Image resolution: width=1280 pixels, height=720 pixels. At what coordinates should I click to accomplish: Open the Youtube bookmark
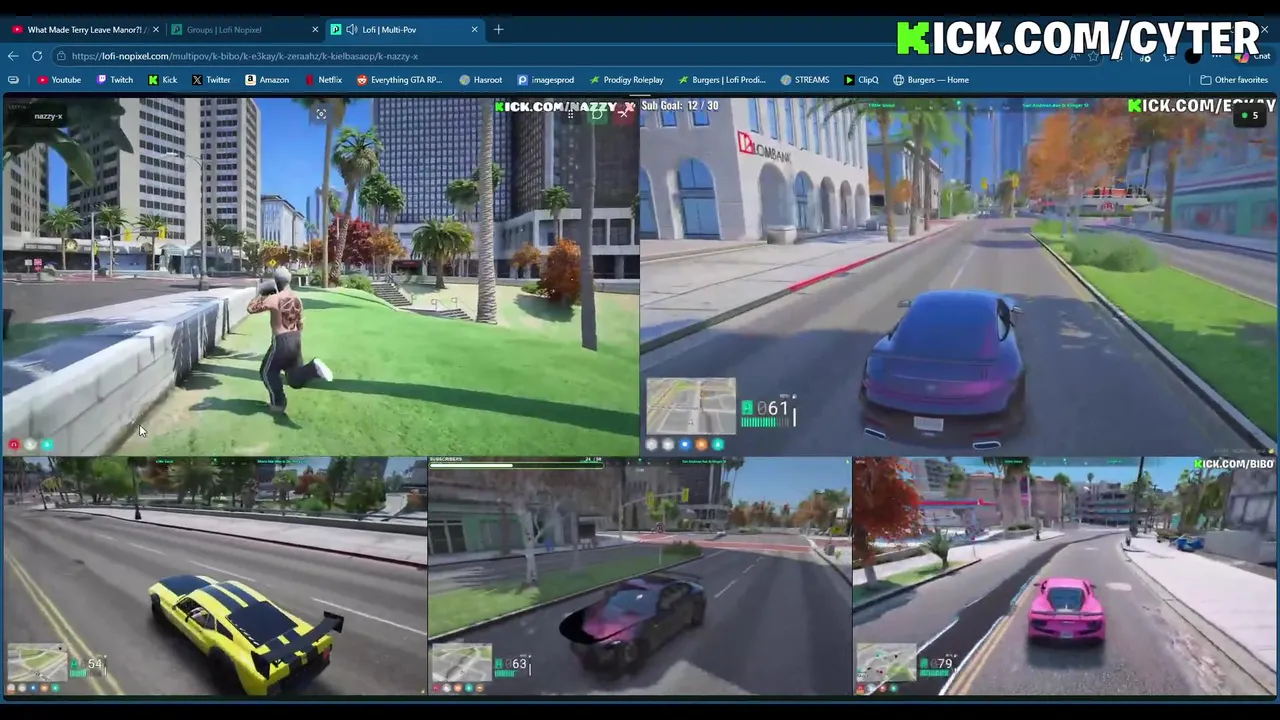click(x=59, y=80)
